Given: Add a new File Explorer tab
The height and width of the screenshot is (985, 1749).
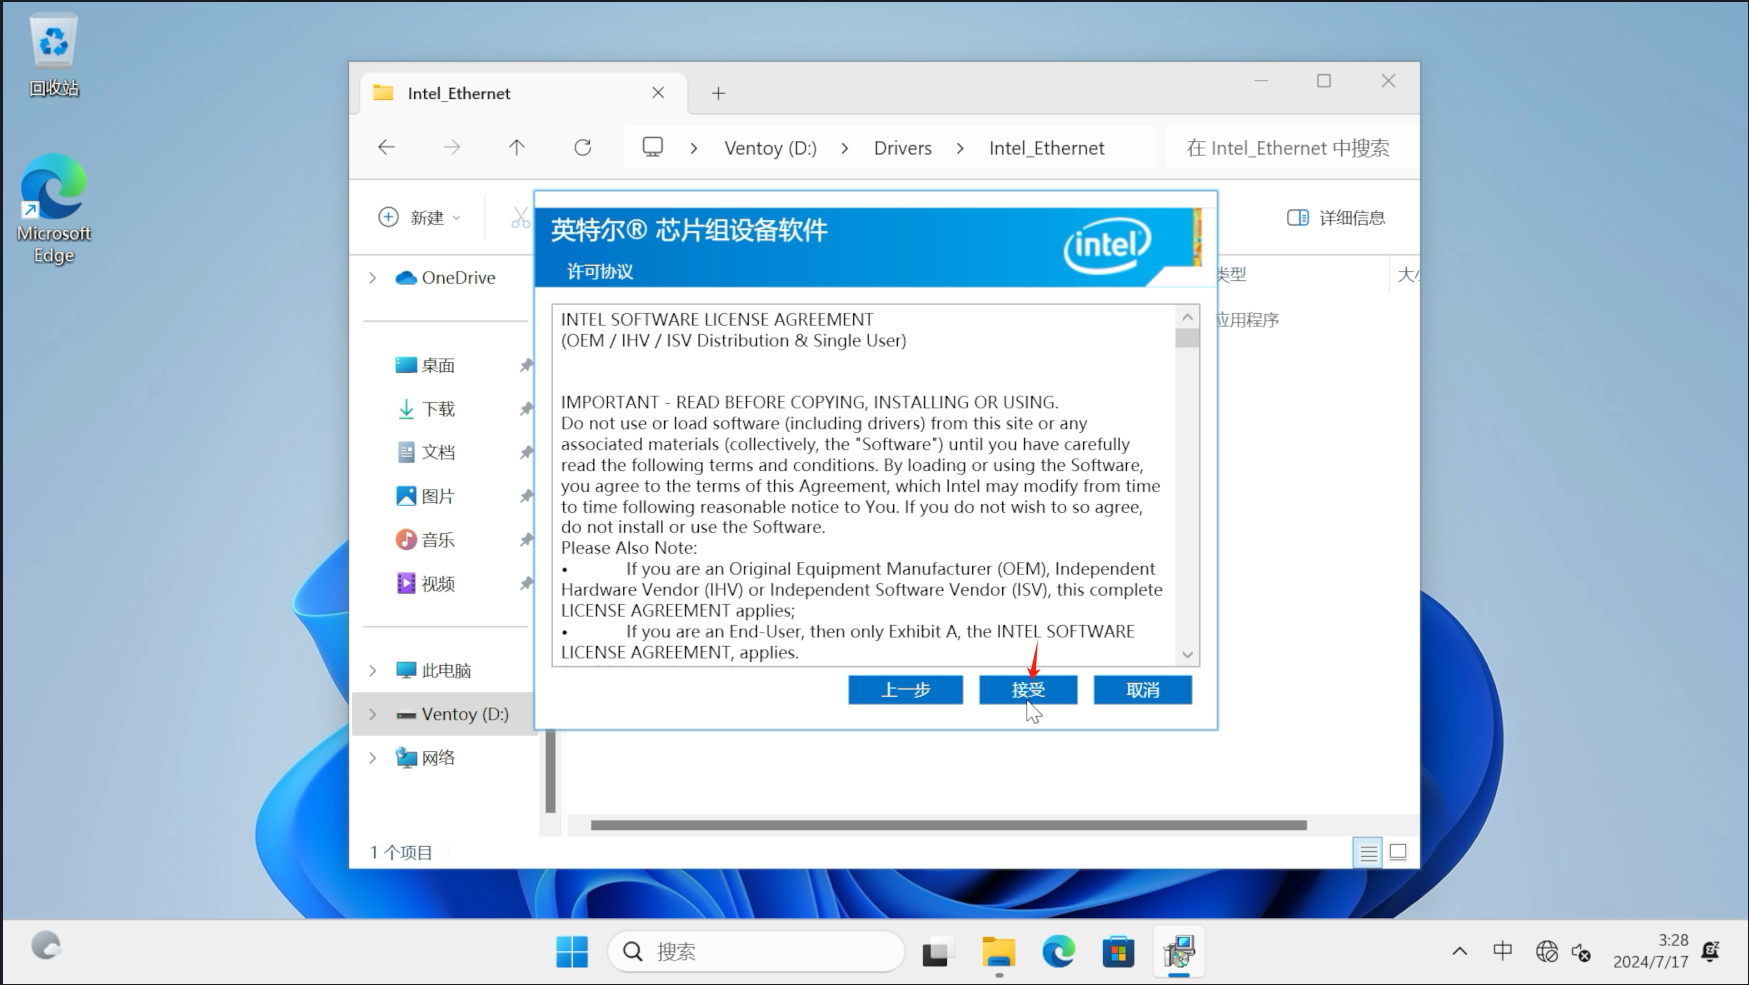Looking at the screenshot, I should [x=718, y=93].
